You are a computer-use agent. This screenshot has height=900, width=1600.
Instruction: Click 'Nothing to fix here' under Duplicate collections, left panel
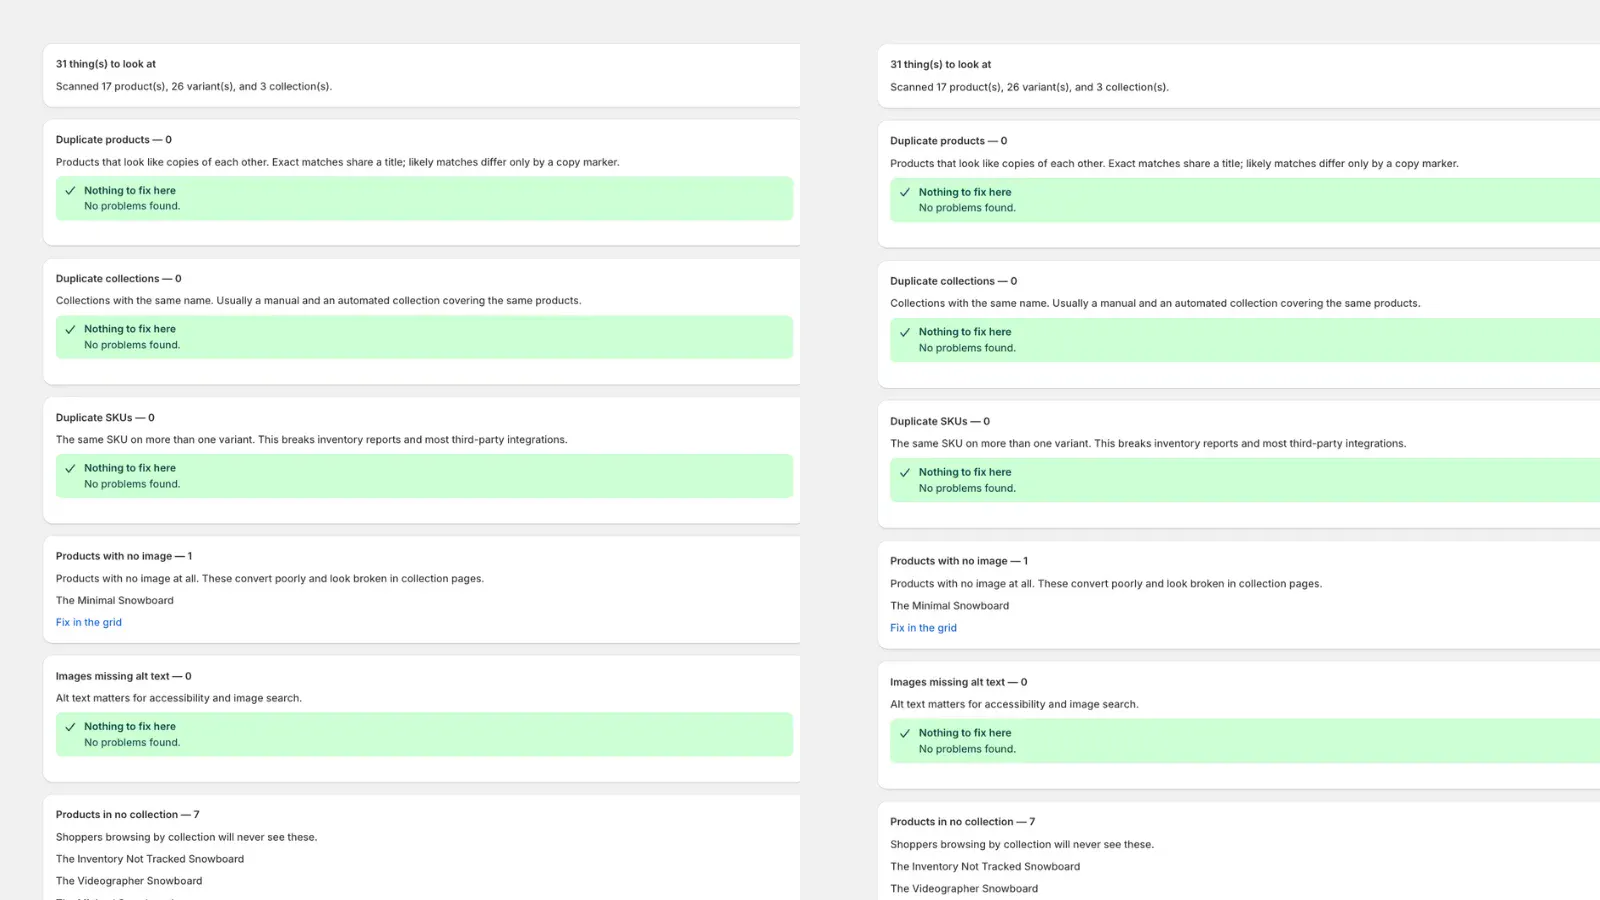click(130, 329)
